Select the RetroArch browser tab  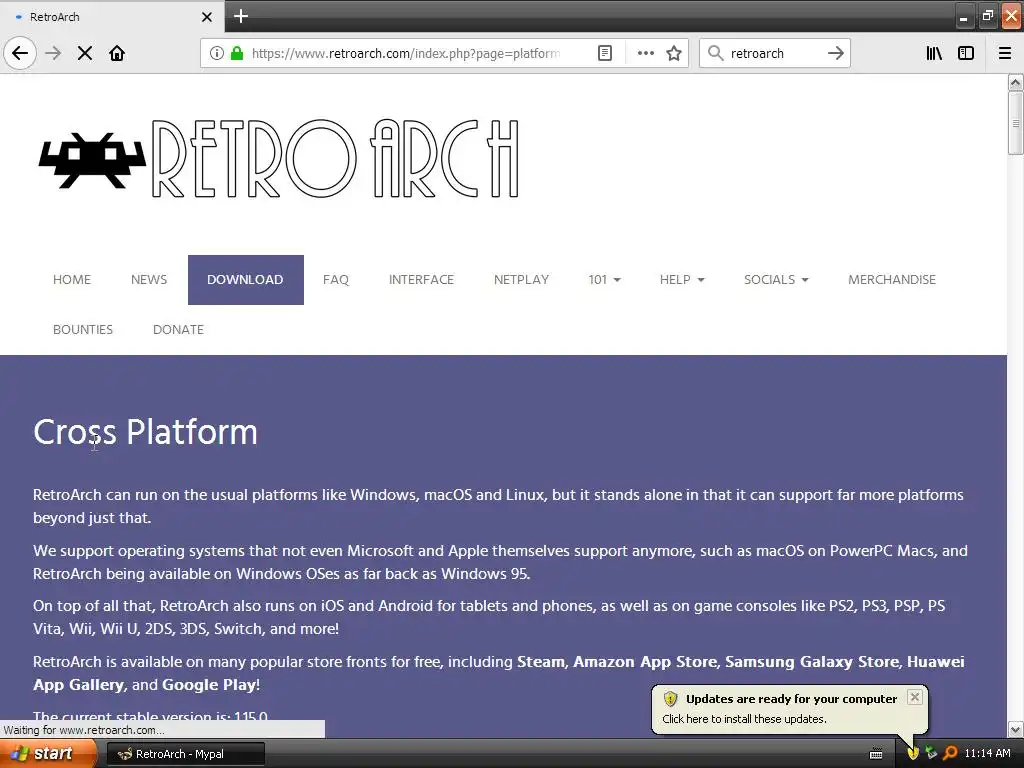pyautogui.click(x=112, y=16)
